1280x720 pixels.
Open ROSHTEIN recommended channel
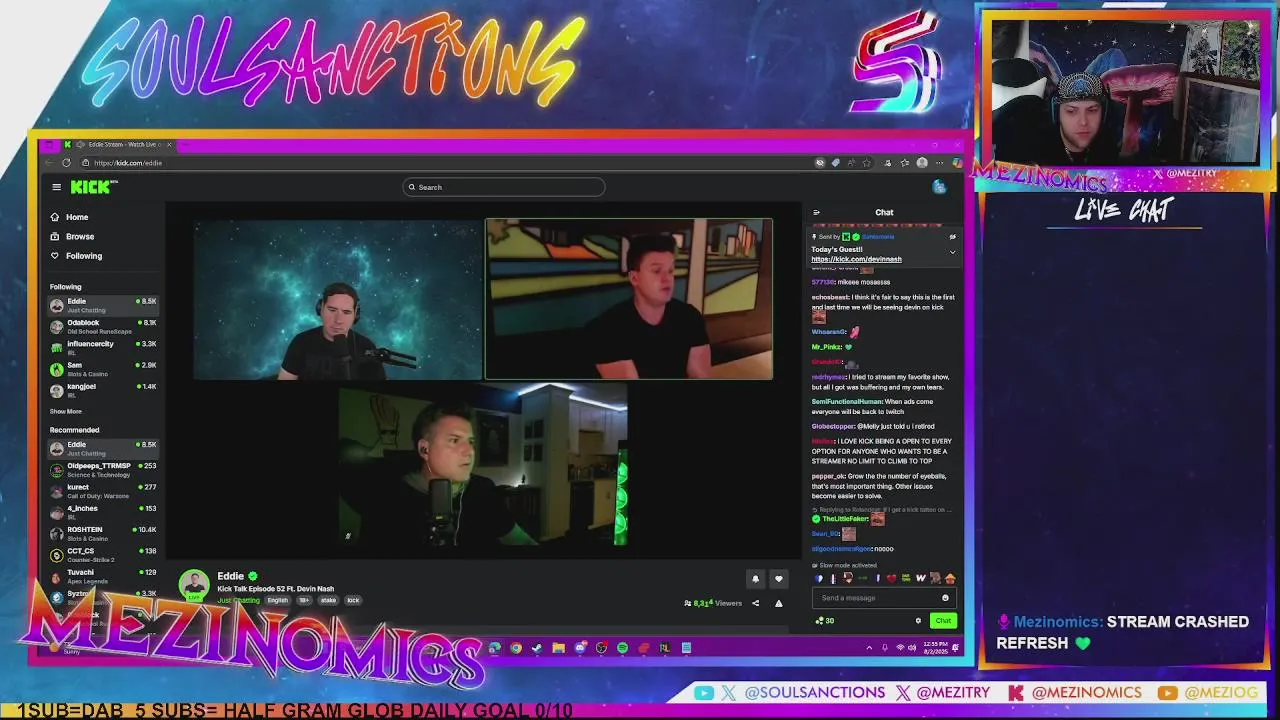pyautogui.click(x=104, y=533)
